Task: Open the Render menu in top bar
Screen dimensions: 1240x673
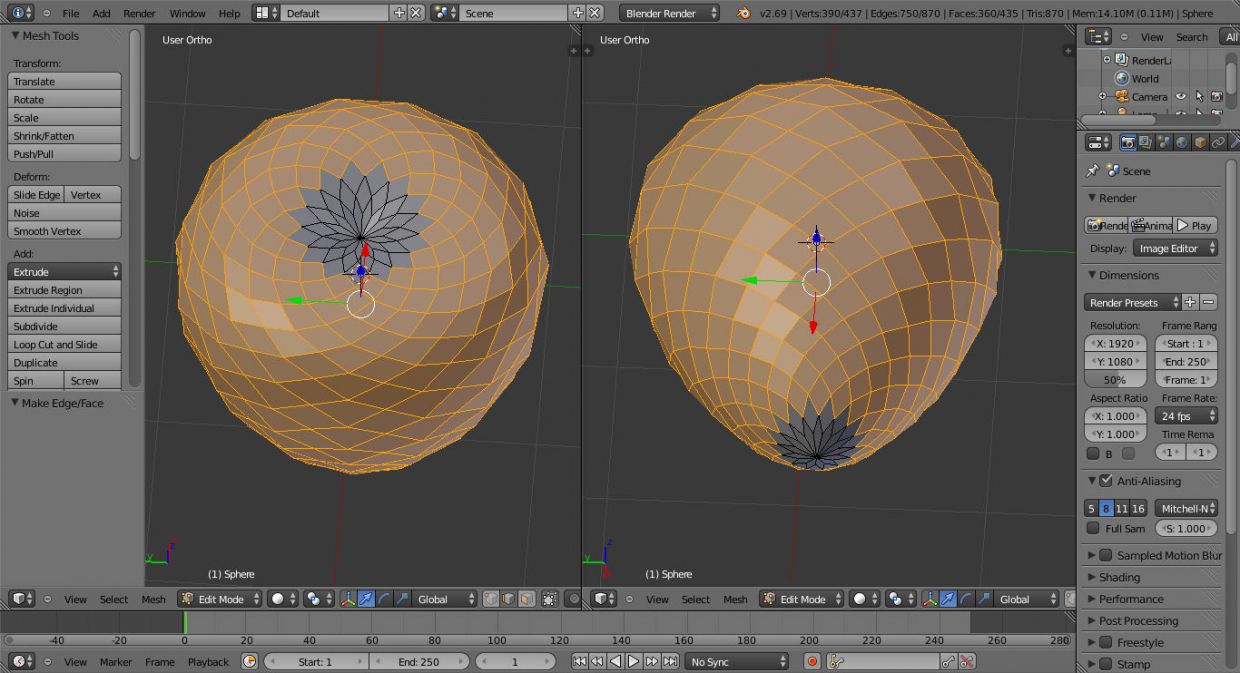Action: [139, 13]
